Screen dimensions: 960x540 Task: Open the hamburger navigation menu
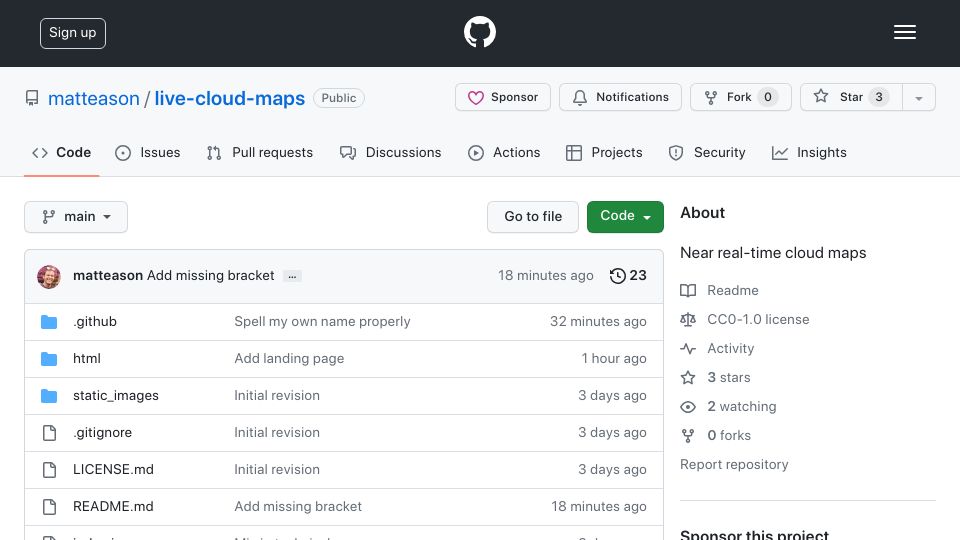point(904,32)
